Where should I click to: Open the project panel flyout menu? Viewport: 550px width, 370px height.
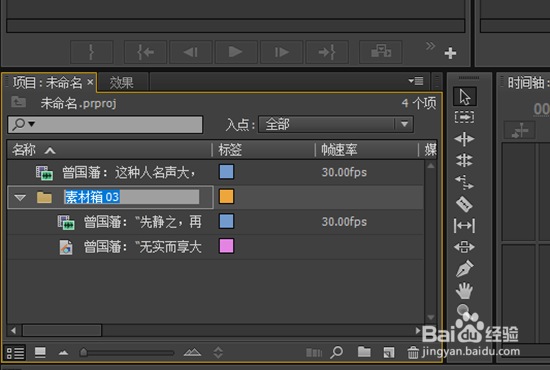[x=416, y=81]
